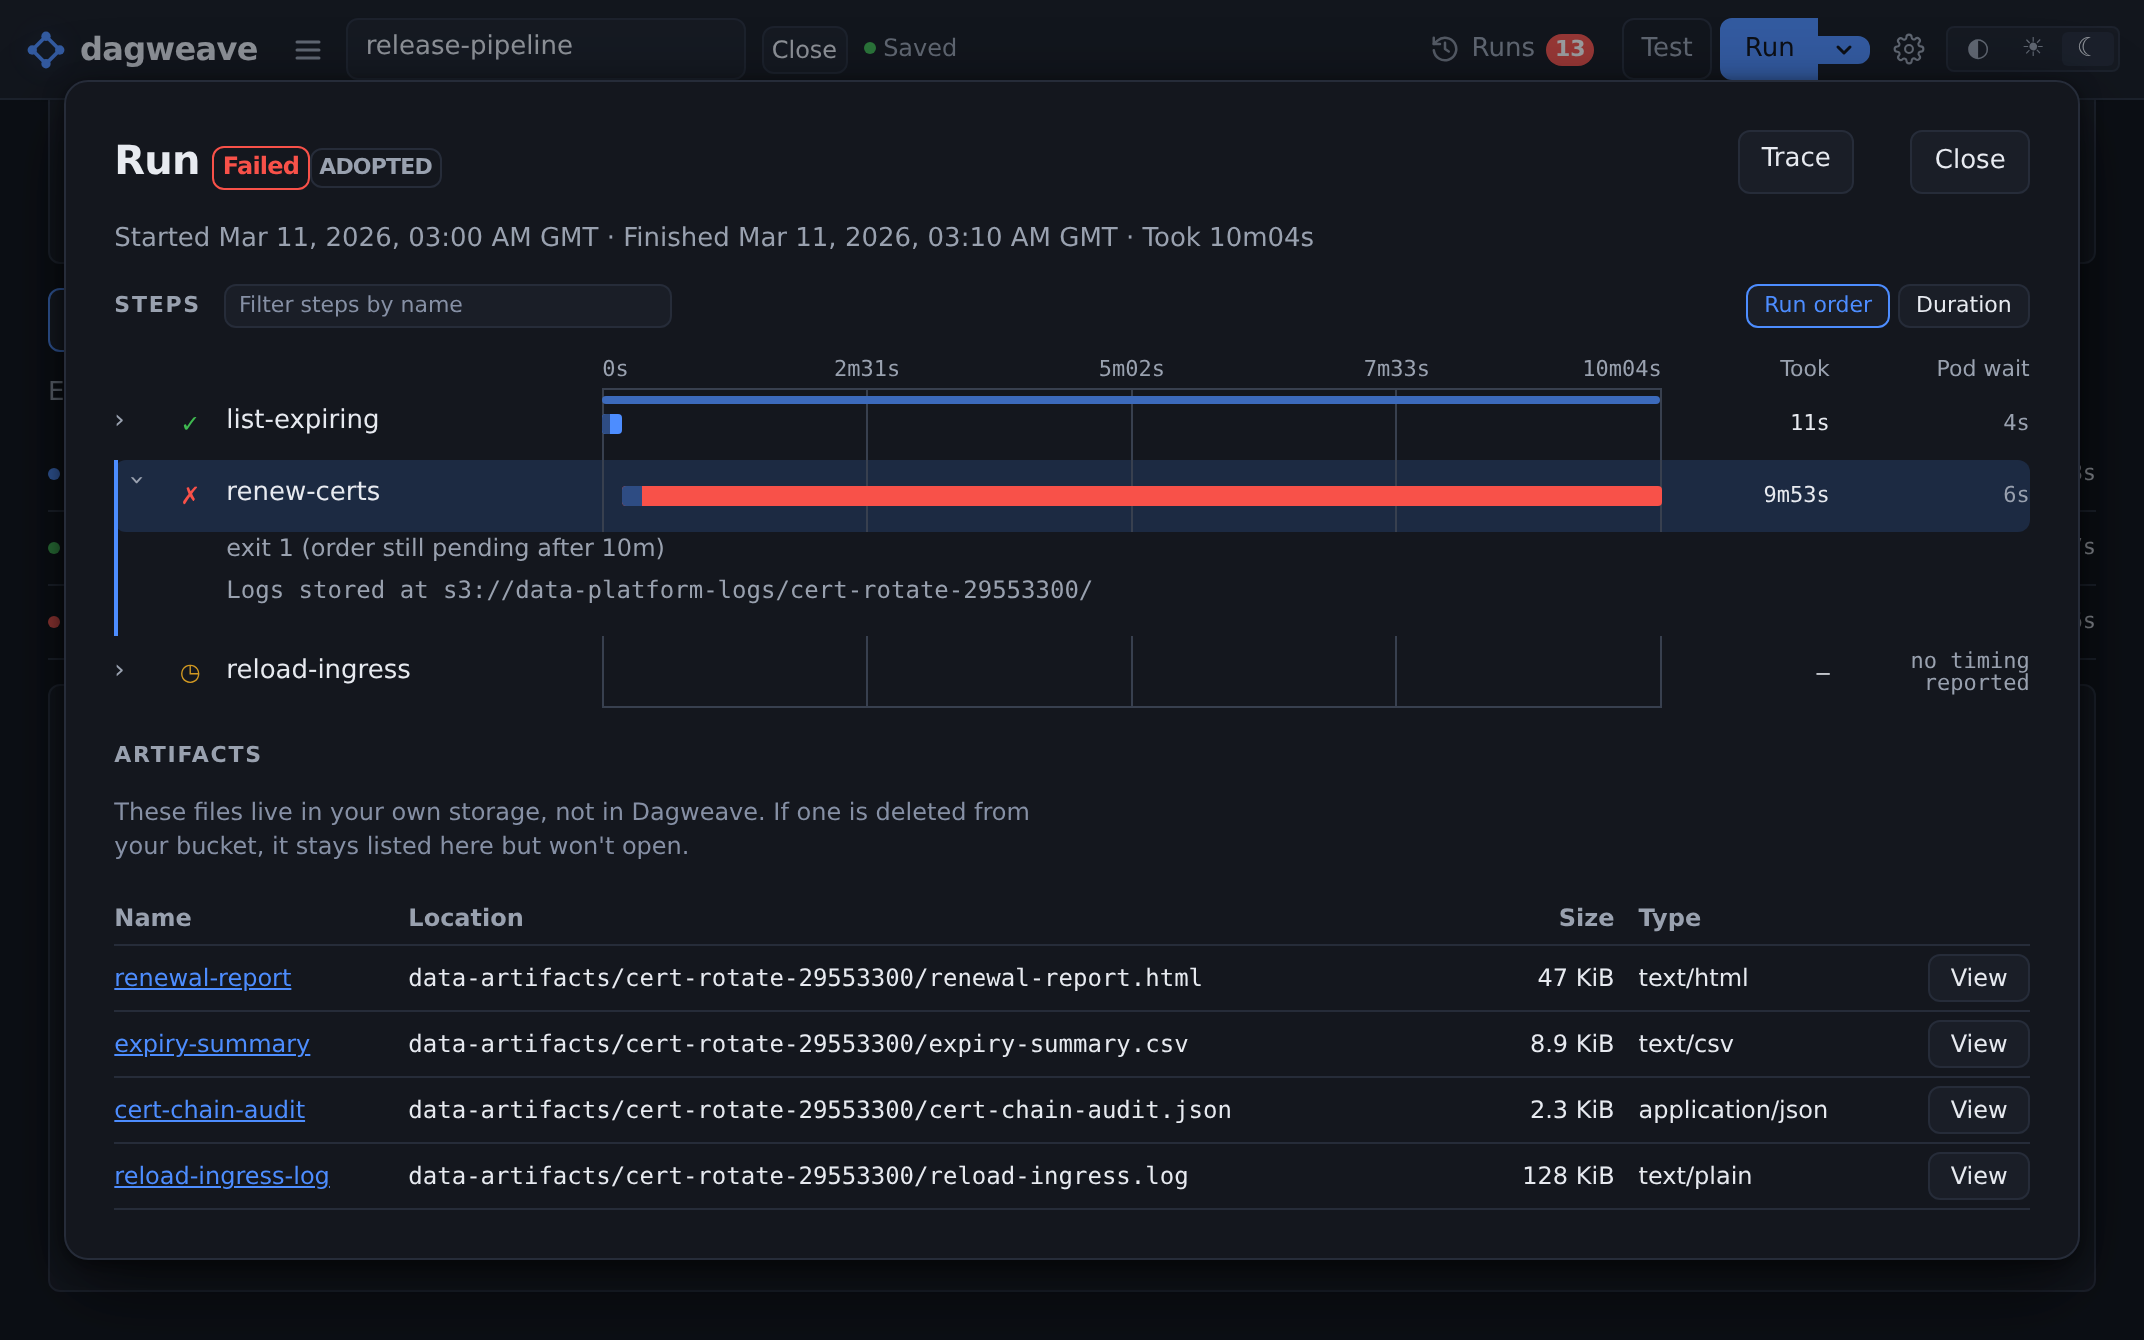Click the Trace button
The image size is (2144, 1340).
[1795, 160]
